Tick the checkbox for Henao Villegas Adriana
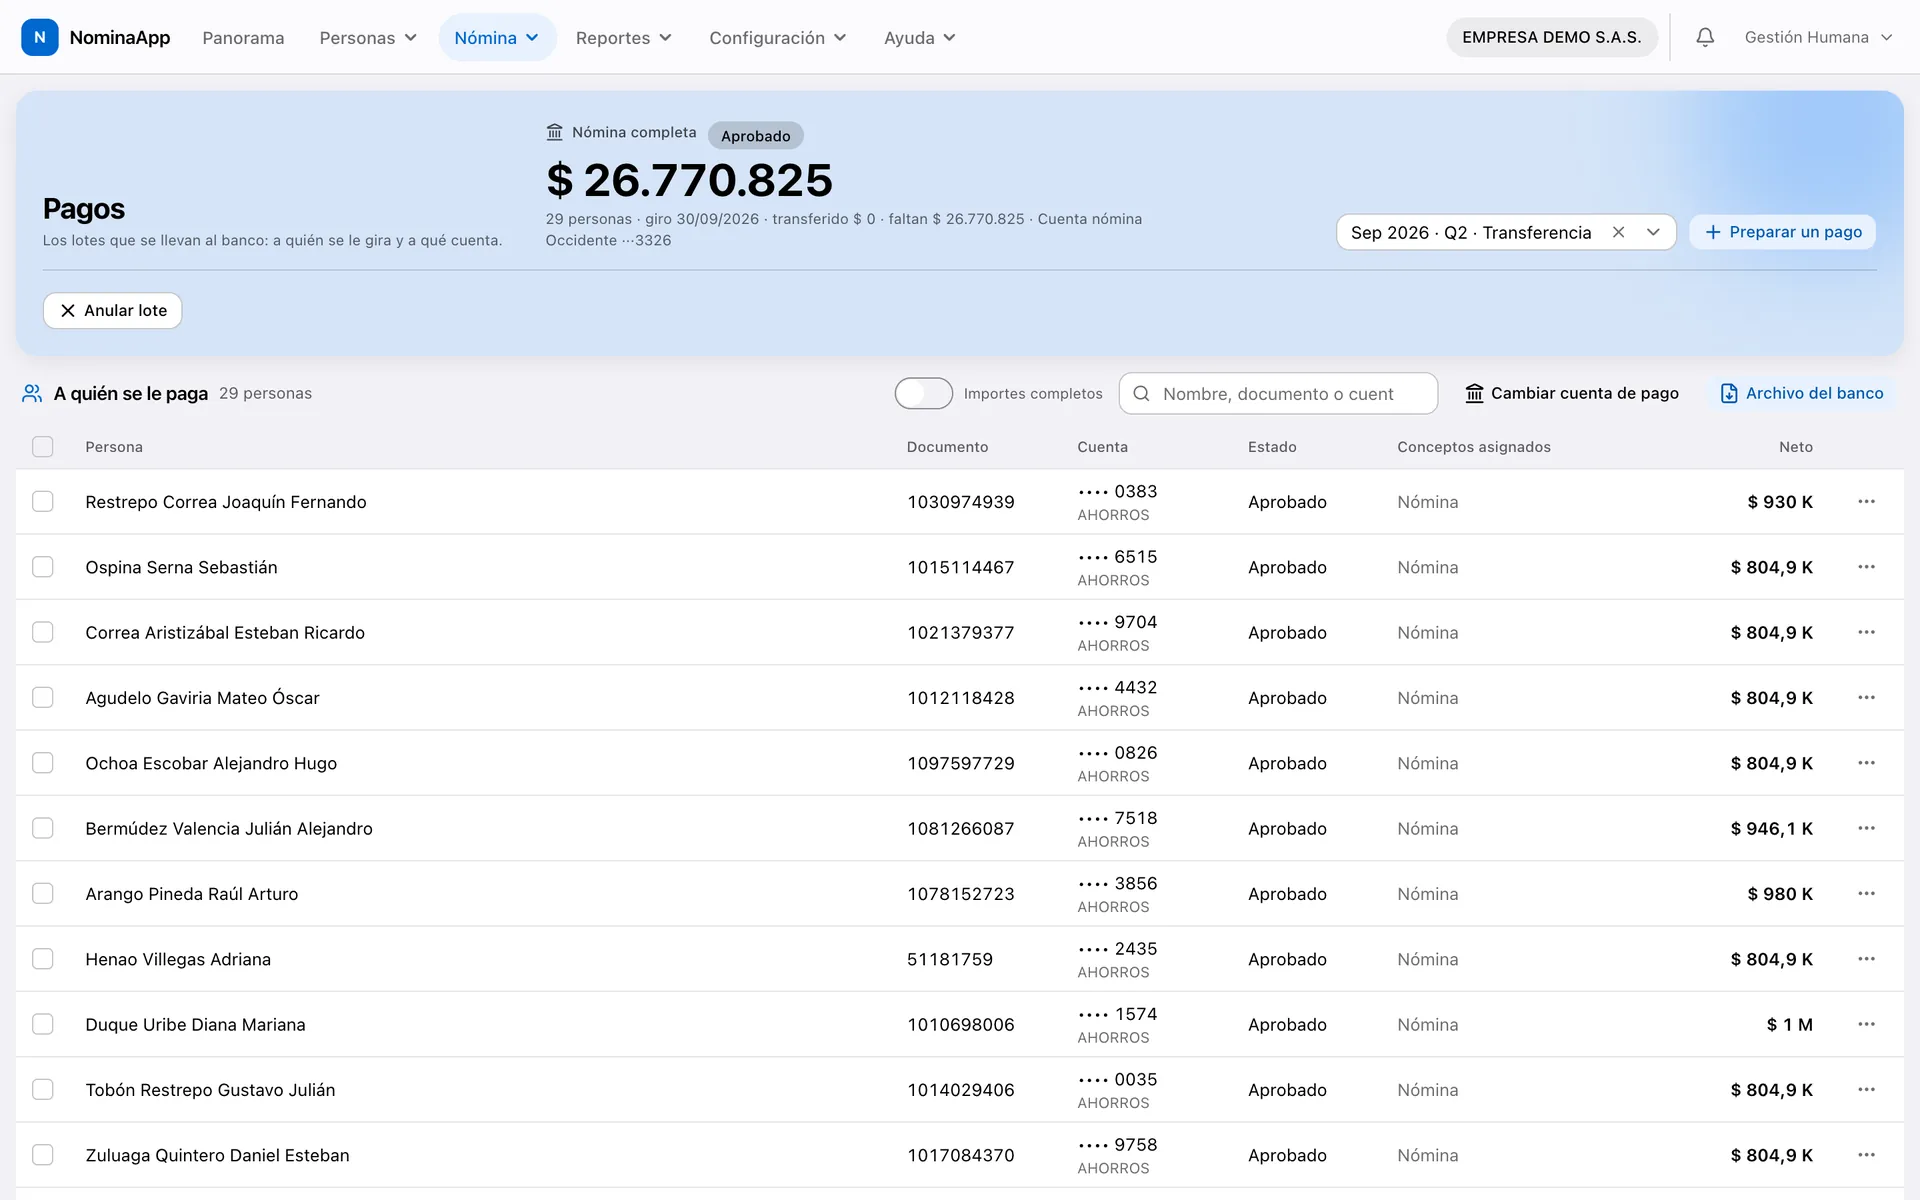Image resolution: width=1920 pixels, height=1200 pixels. point(42,959)
